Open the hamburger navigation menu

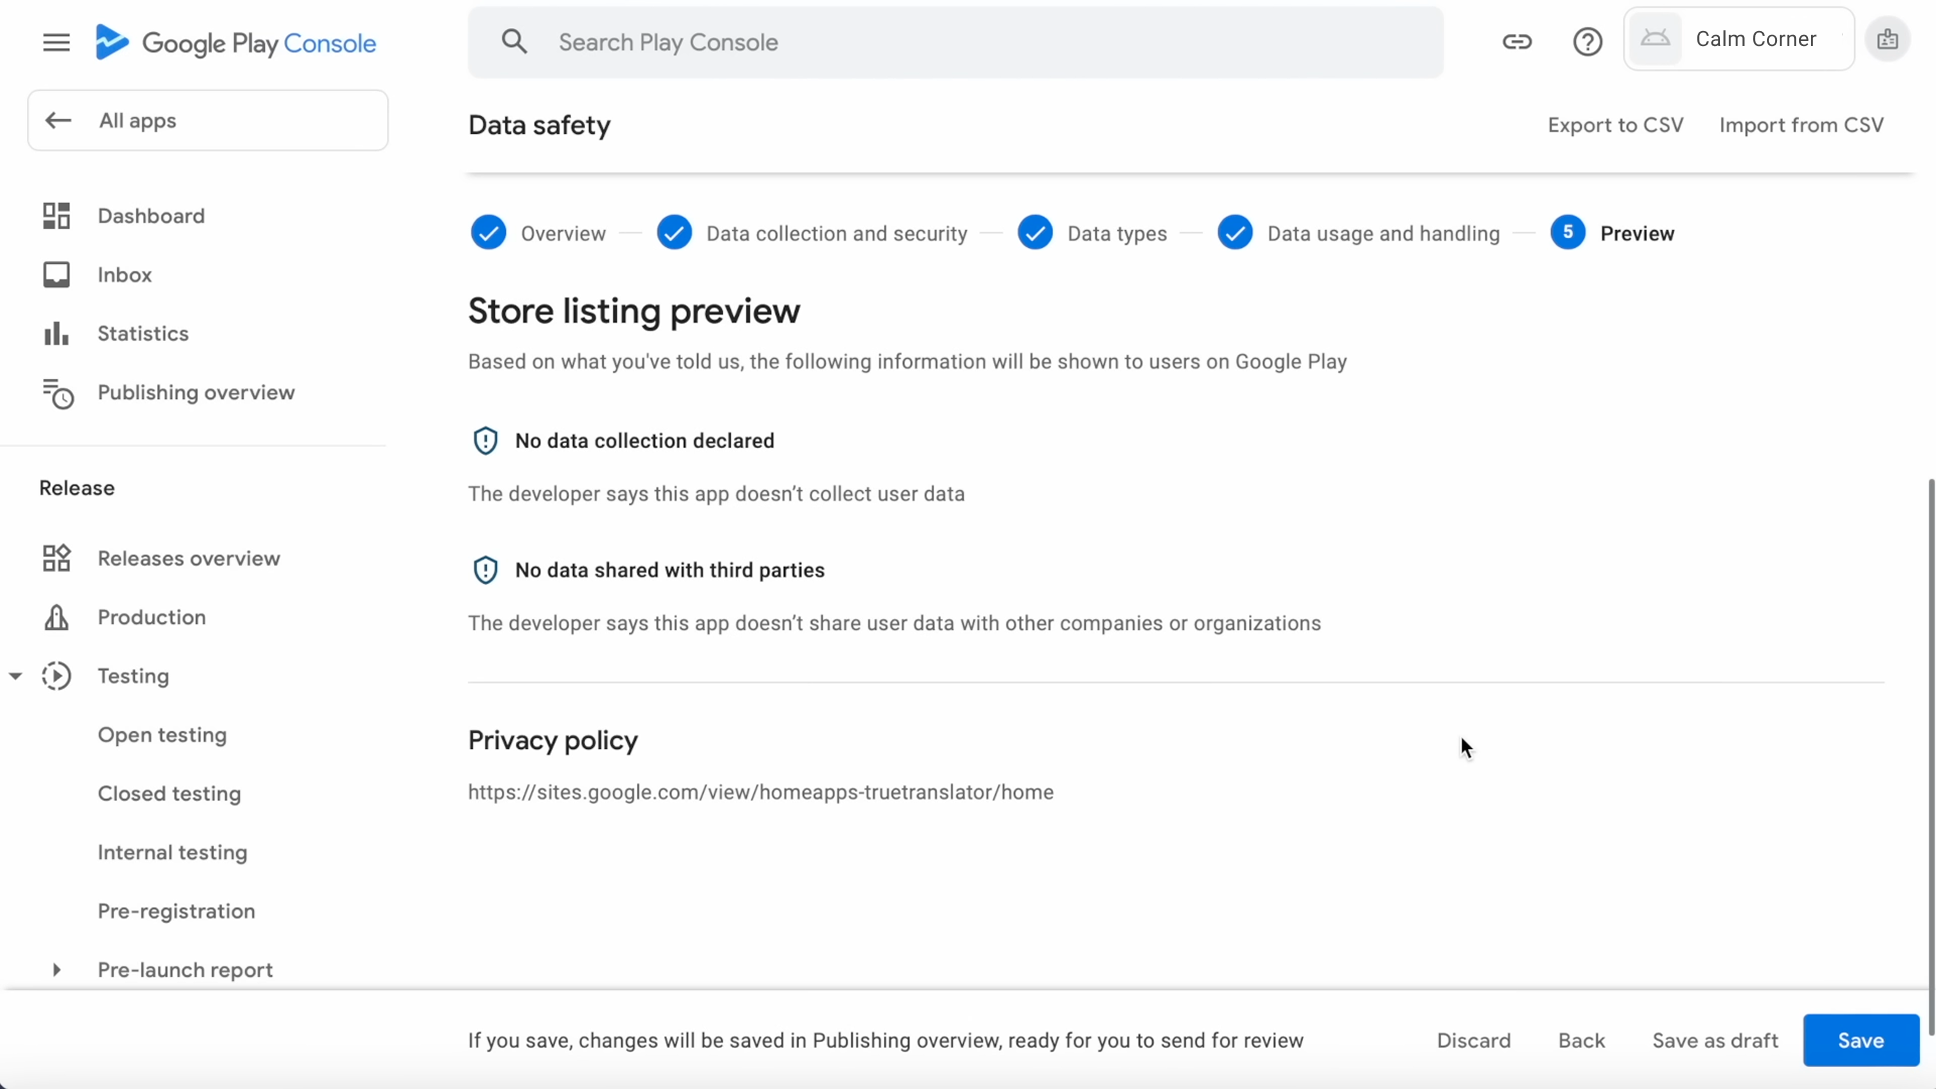[56, 42]
